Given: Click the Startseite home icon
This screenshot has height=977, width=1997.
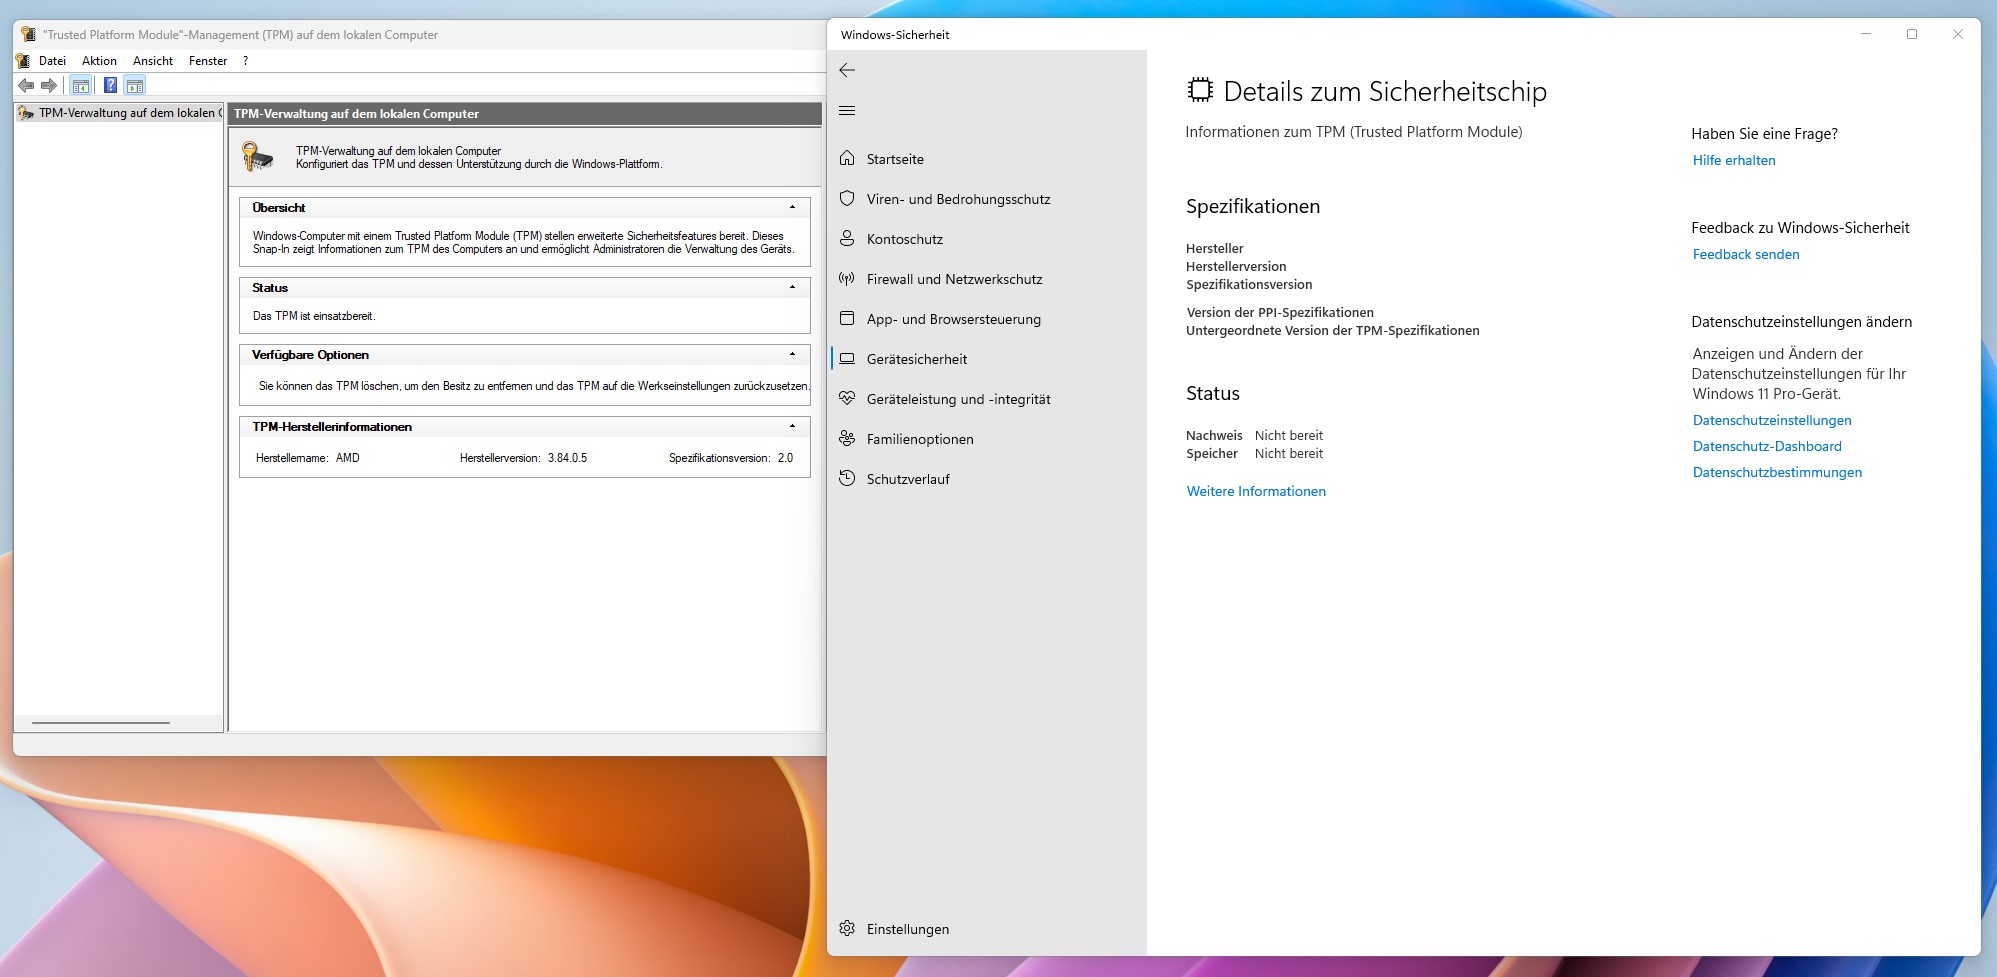Looking at the screenshot, I should click(x=847, y=158).
